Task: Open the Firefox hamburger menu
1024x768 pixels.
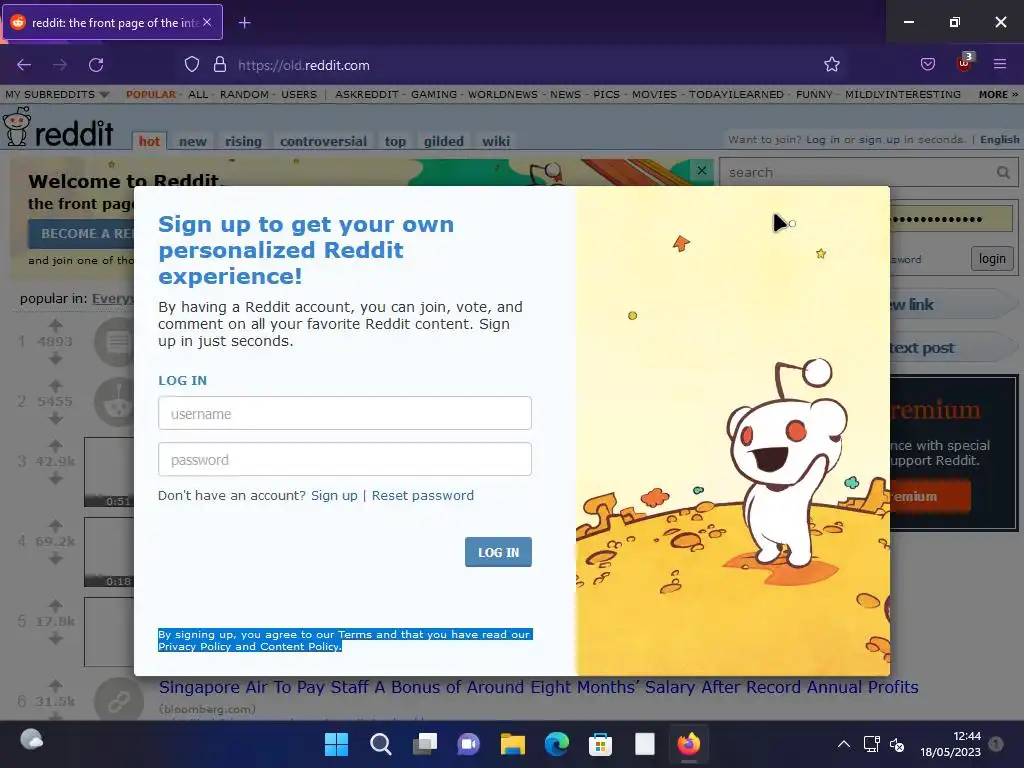Action: pyautogui.click(x=999, y=64)
